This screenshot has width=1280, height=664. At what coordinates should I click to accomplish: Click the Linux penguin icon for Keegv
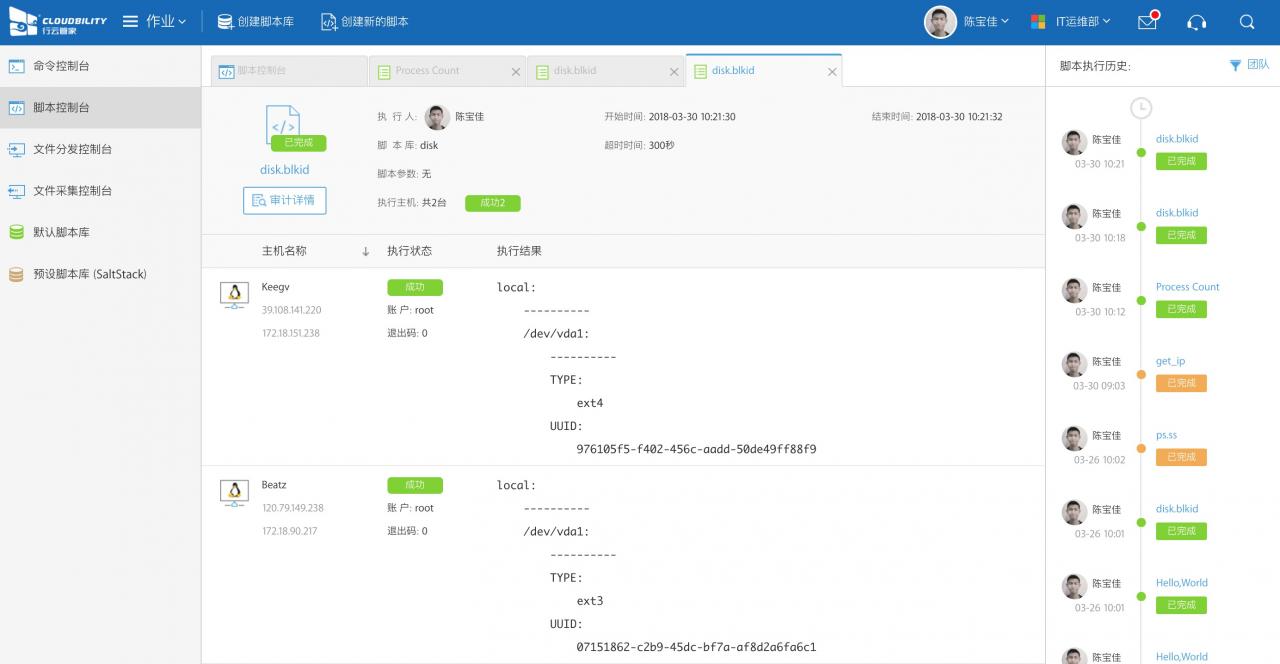pos(235,293)
